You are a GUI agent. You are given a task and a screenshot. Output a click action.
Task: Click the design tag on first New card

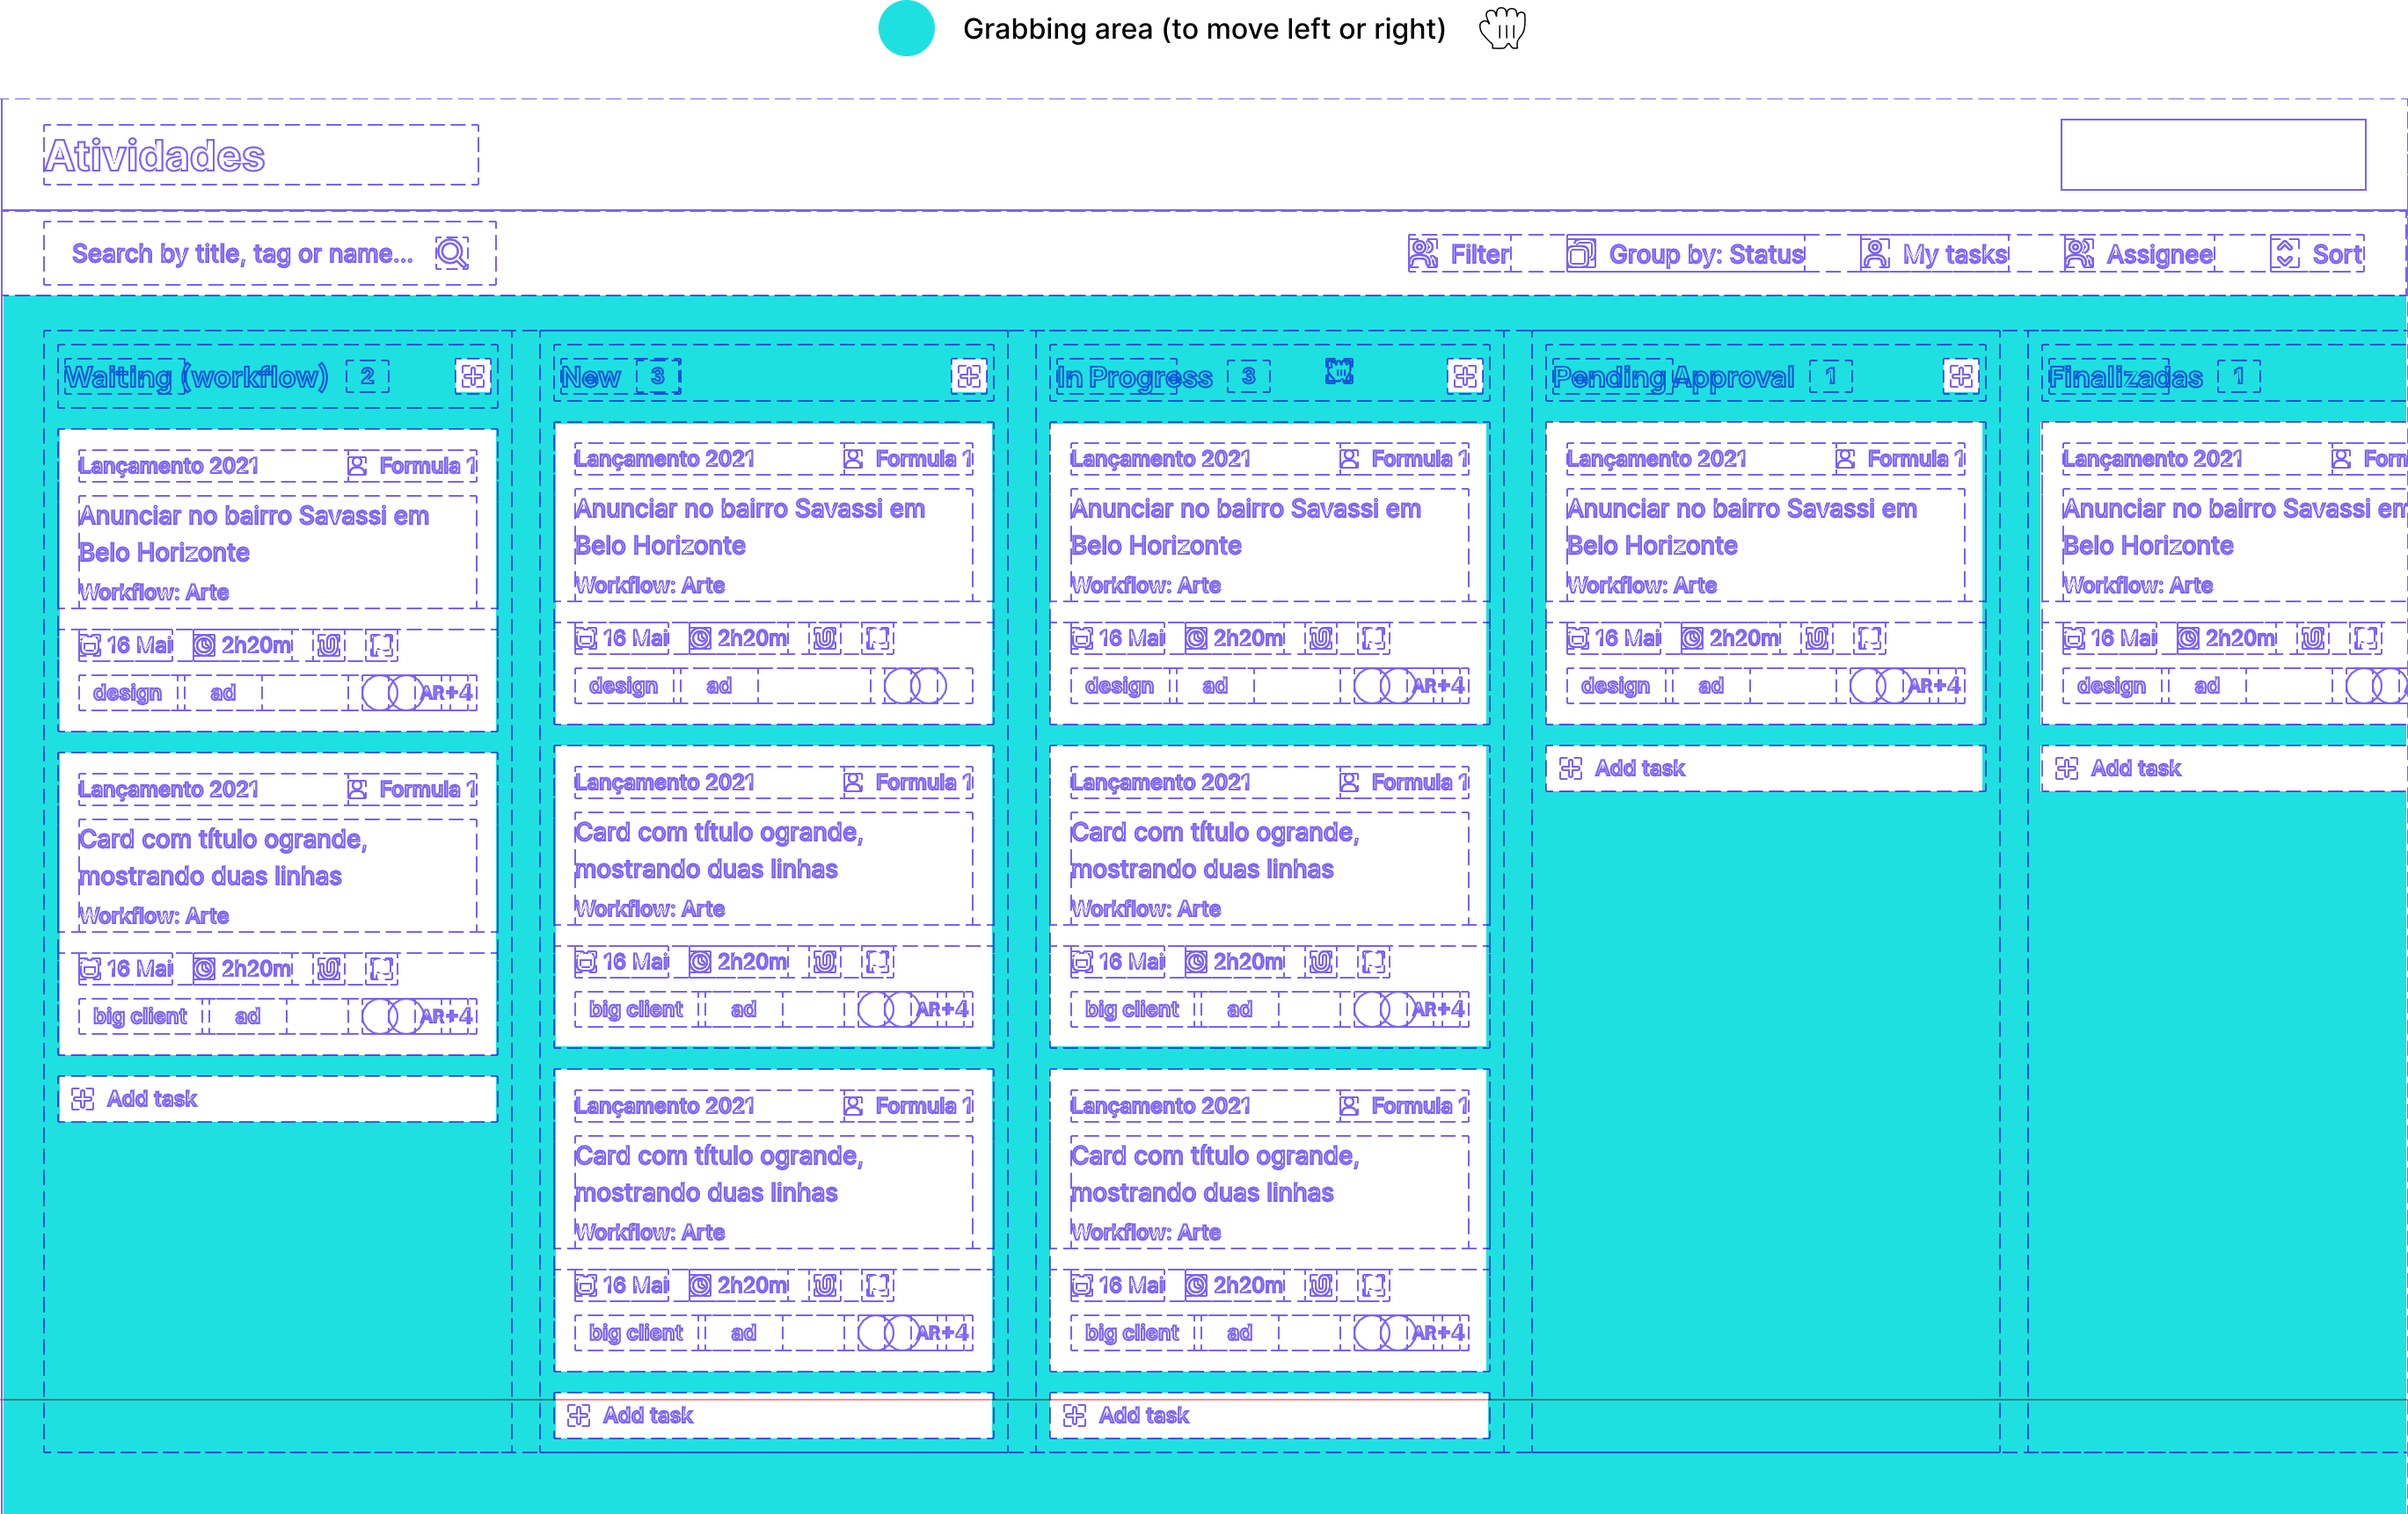623,686
